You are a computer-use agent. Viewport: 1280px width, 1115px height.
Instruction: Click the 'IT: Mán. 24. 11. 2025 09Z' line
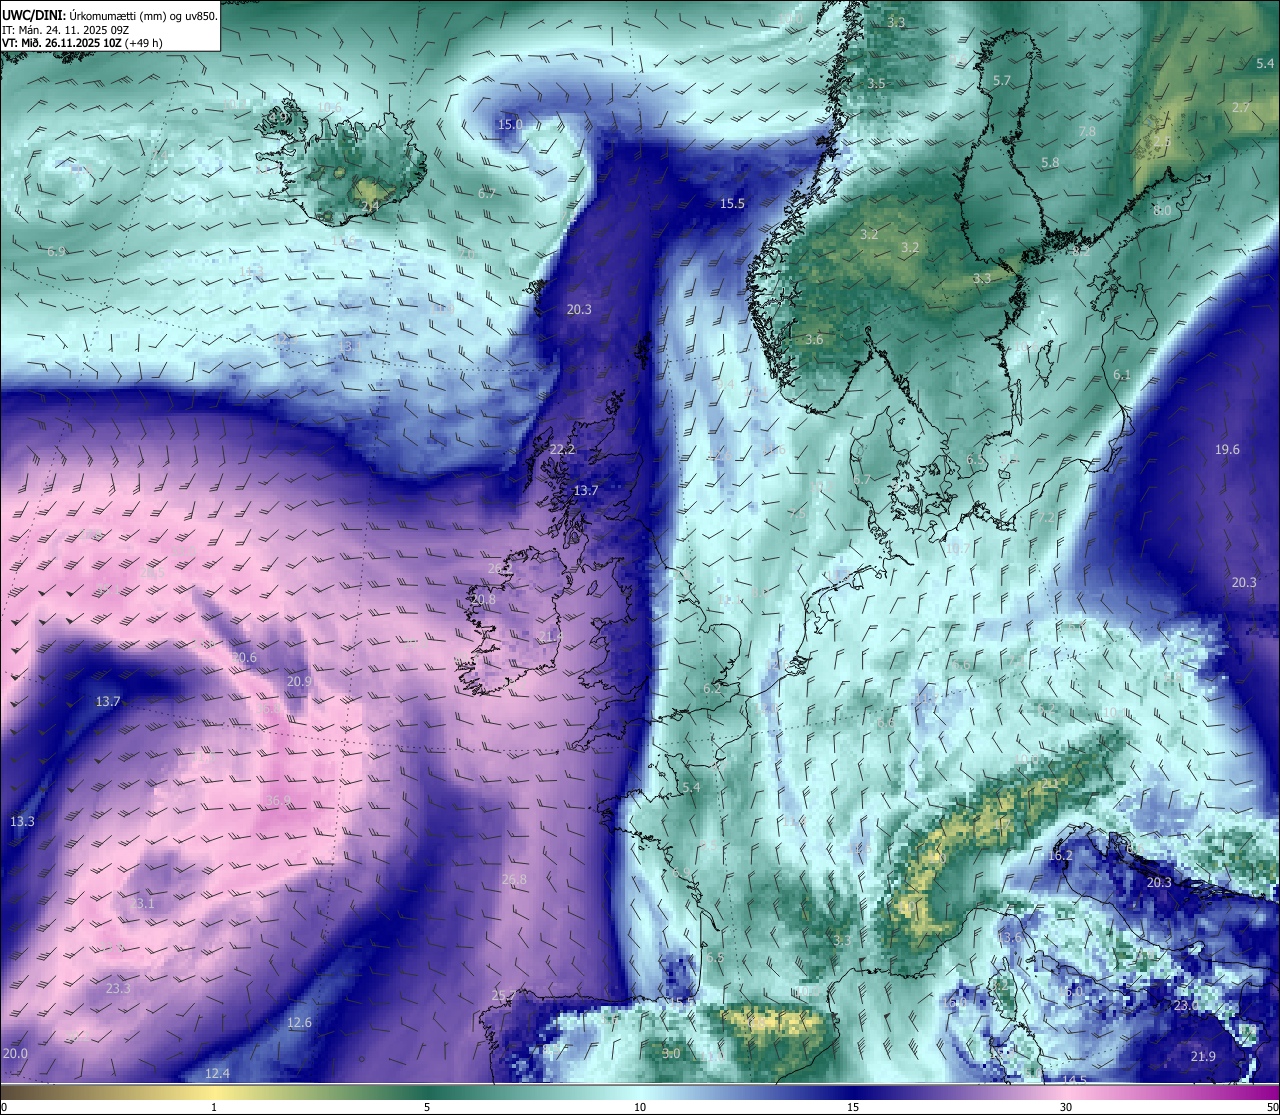pos(65,30)
